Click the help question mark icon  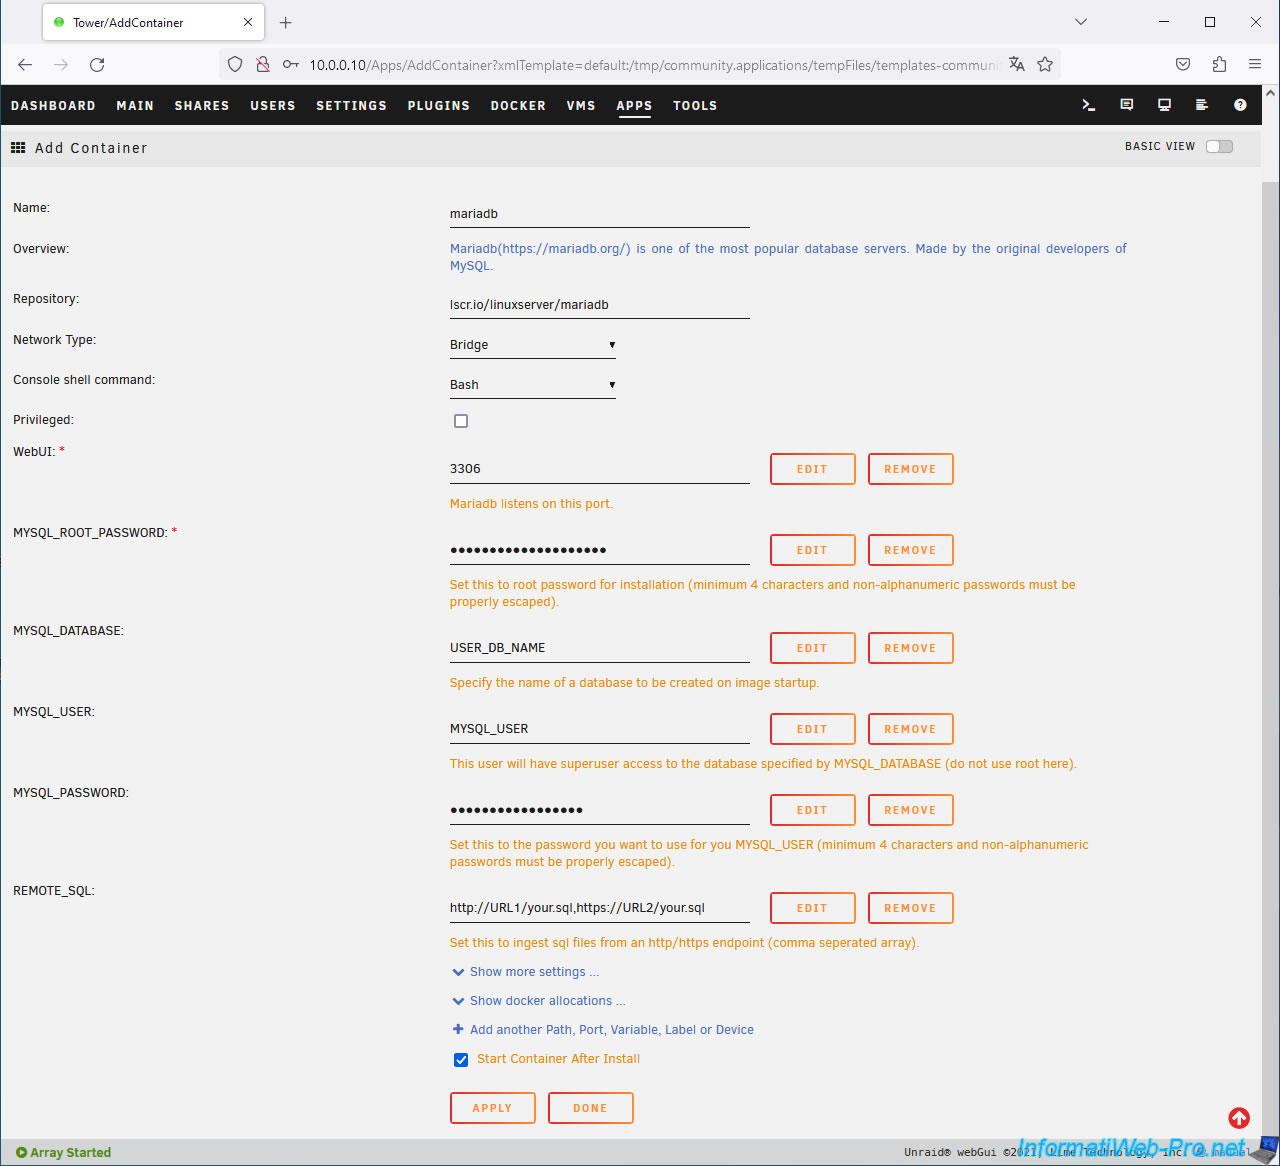coord(1240,105)
